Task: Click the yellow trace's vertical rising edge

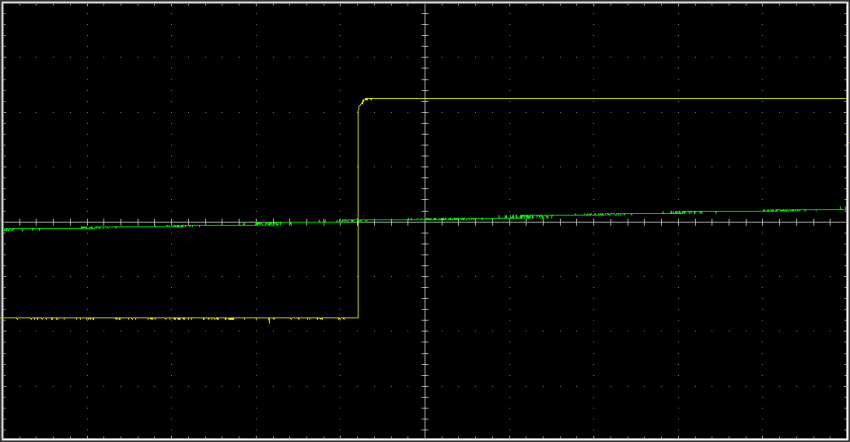Action: [358, 210]
